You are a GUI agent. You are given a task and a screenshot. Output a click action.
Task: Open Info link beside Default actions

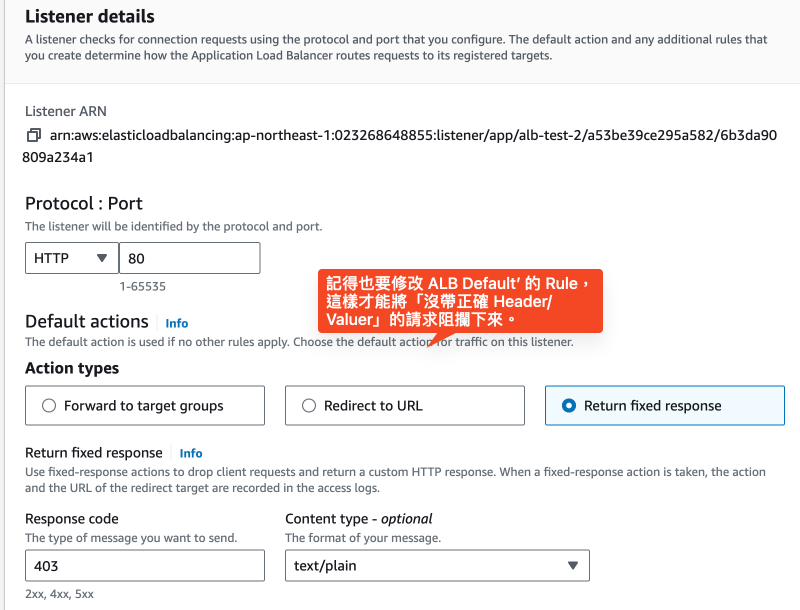177,323
